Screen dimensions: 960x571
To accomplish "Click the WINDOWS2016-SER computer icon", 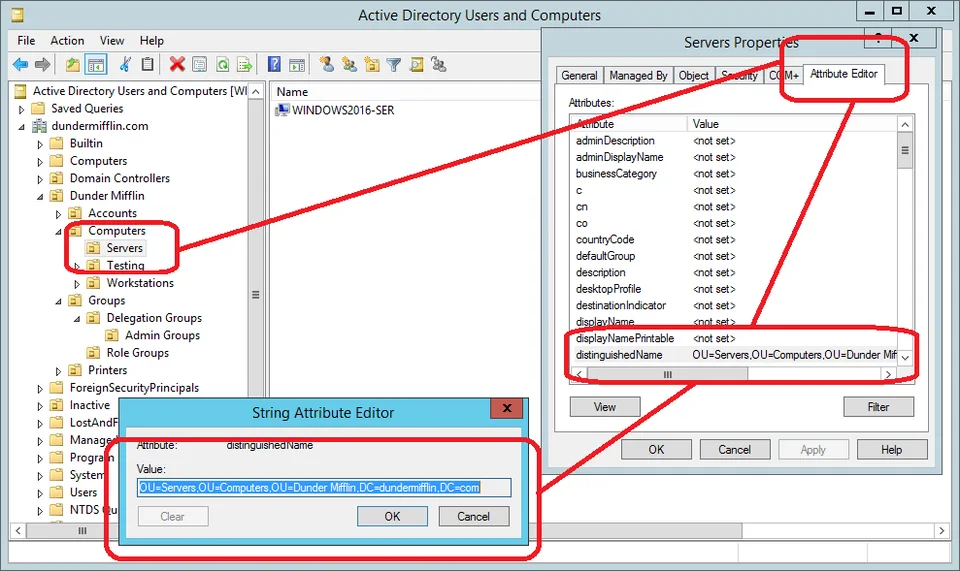I will pos(282,110).
